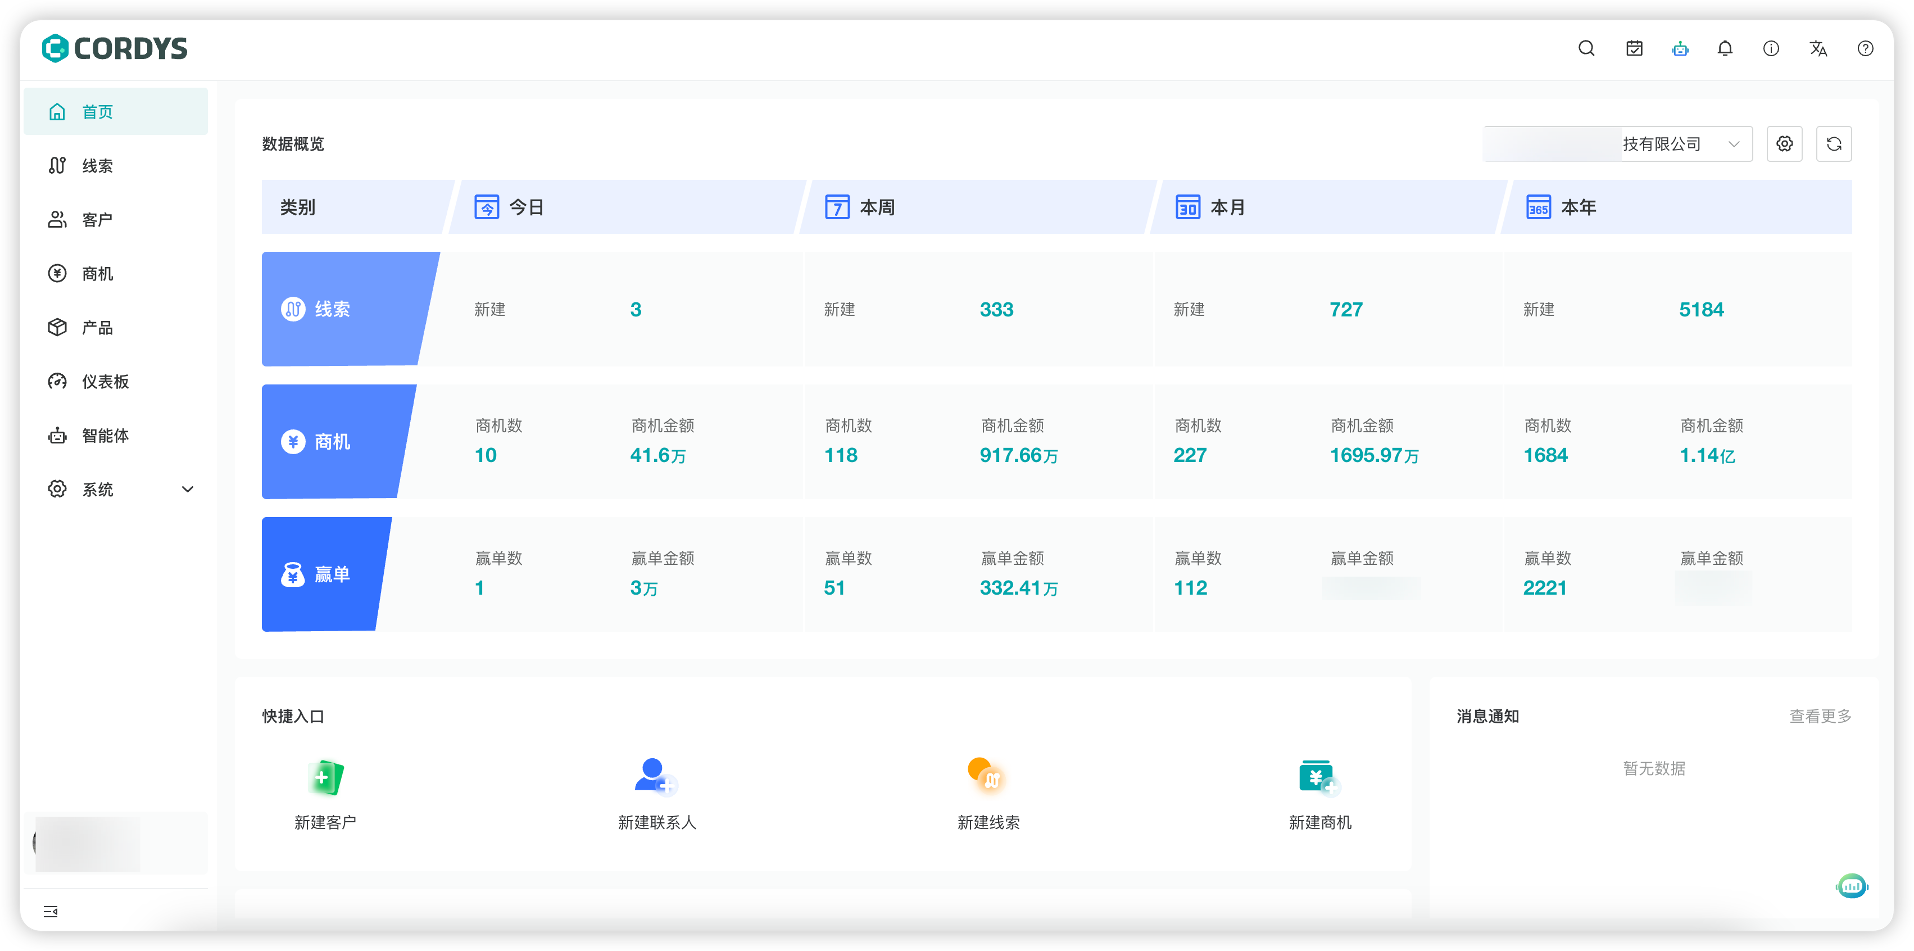The height and width of the screenshot is (951, 1914).
Task: Open the notifications bell
Action: coord(1724,48)
